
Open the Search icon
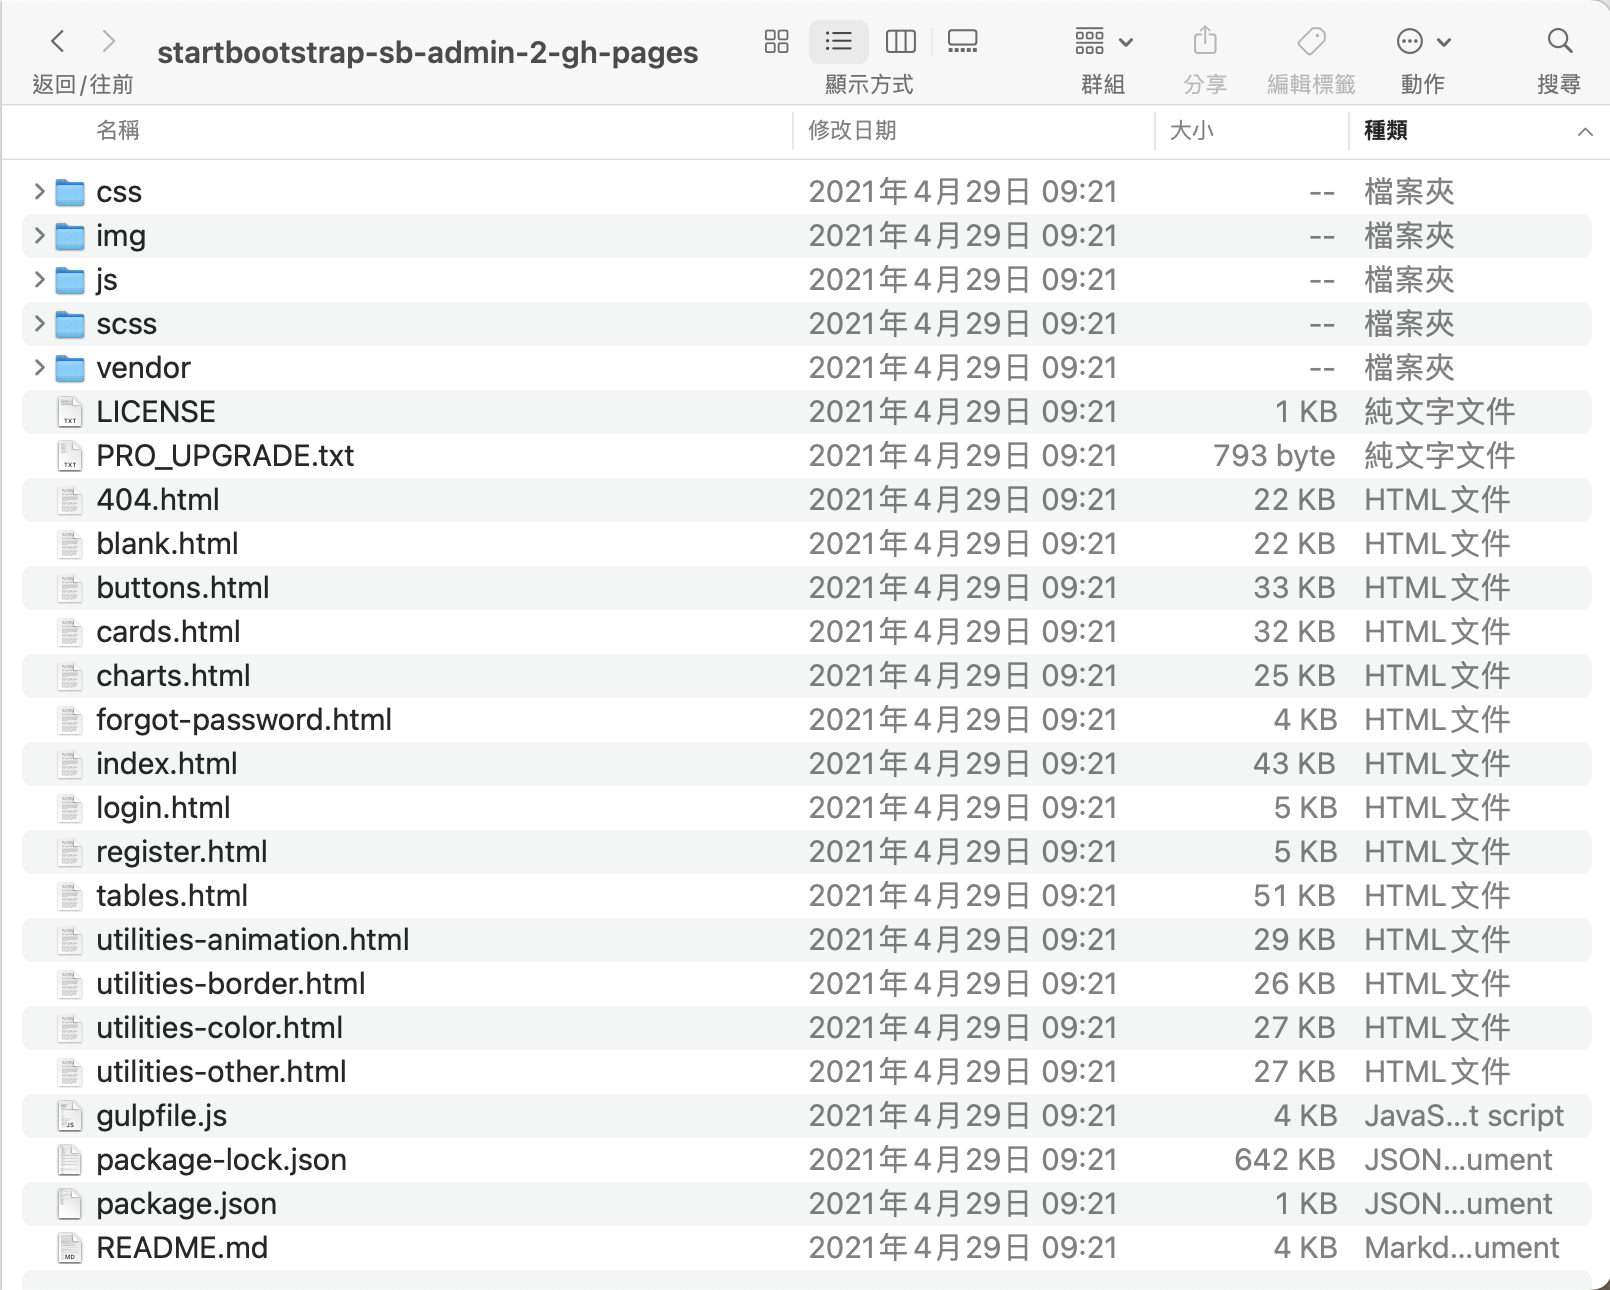coord(1558,42)
